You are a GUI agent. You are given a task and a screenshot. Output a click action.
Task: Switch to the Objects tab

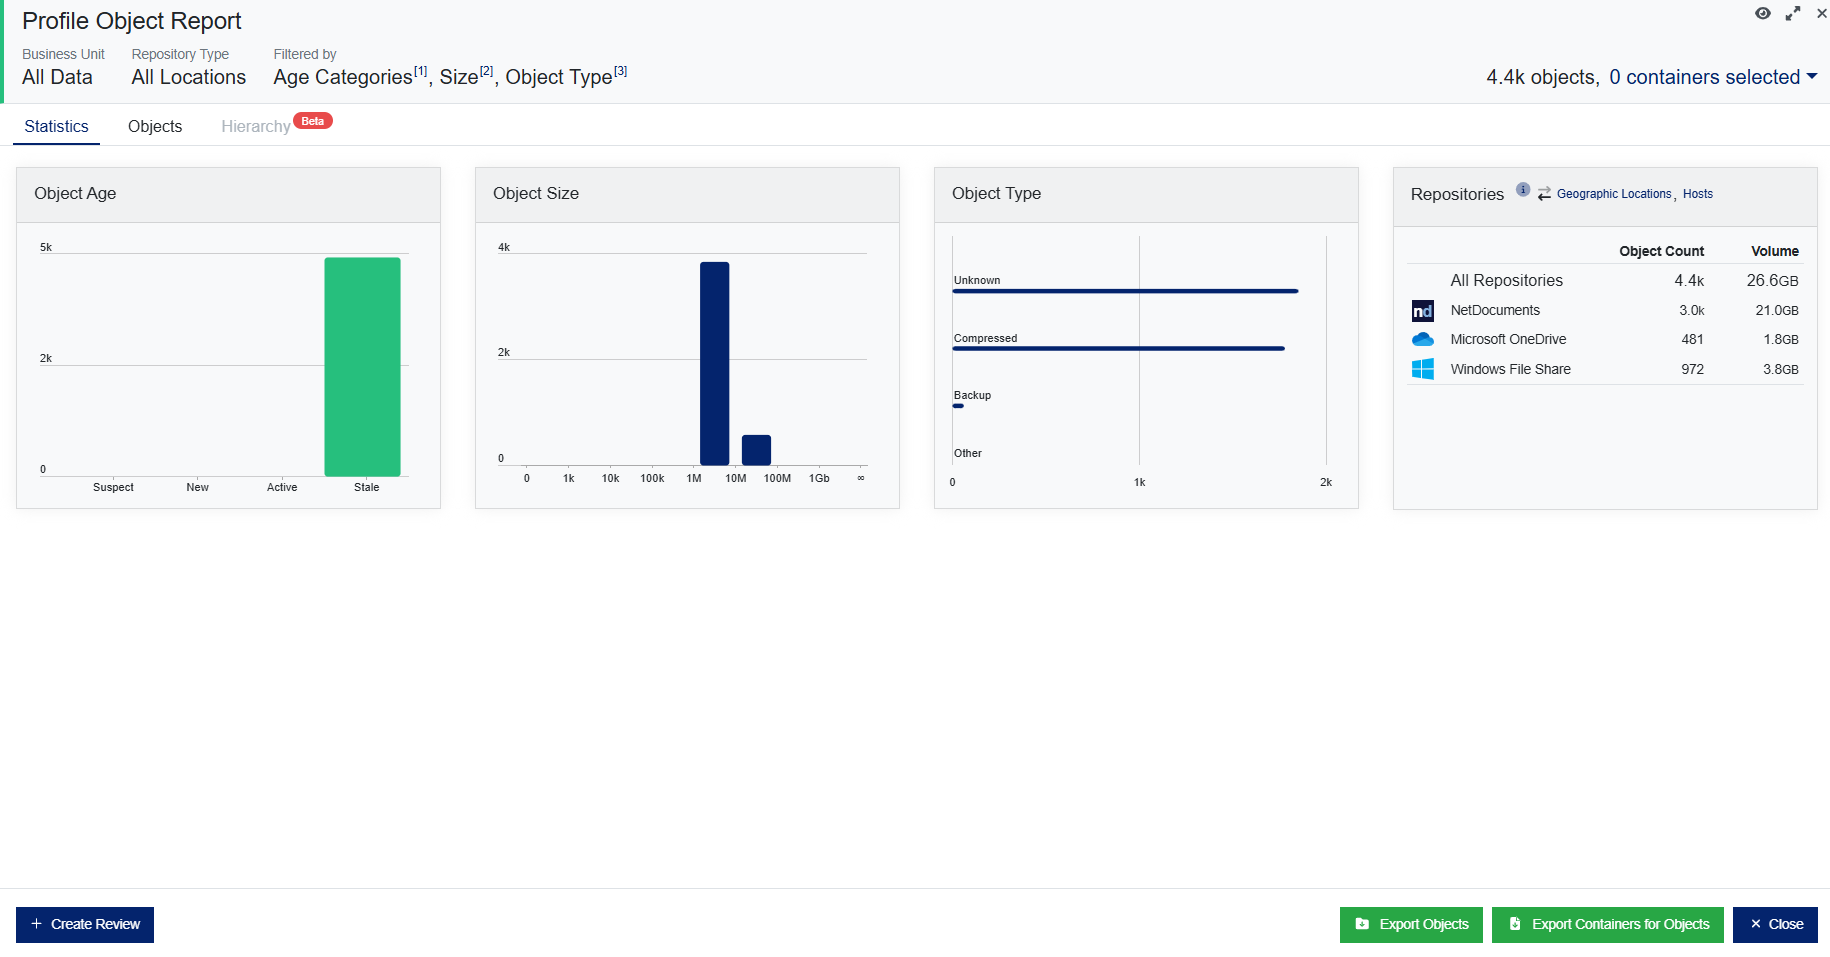[155, 126]
